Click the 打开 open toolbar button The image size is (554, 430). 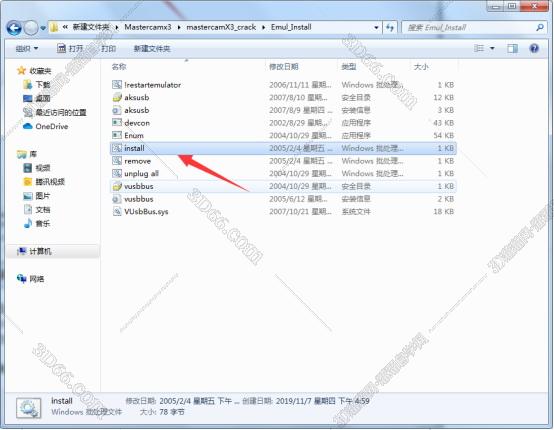click(x=70, y=48)
